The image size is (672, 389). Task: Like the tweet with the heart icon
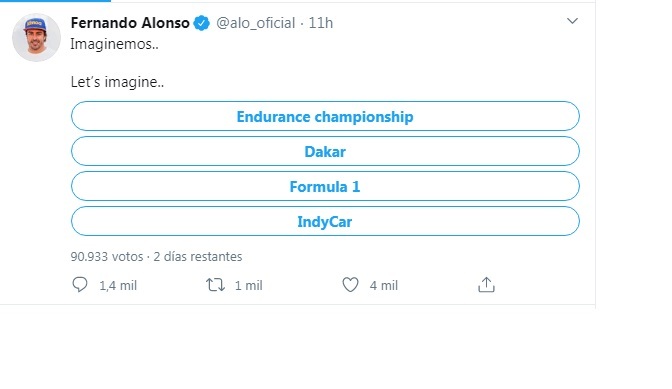pyautogui.click(x=350, y=285)
